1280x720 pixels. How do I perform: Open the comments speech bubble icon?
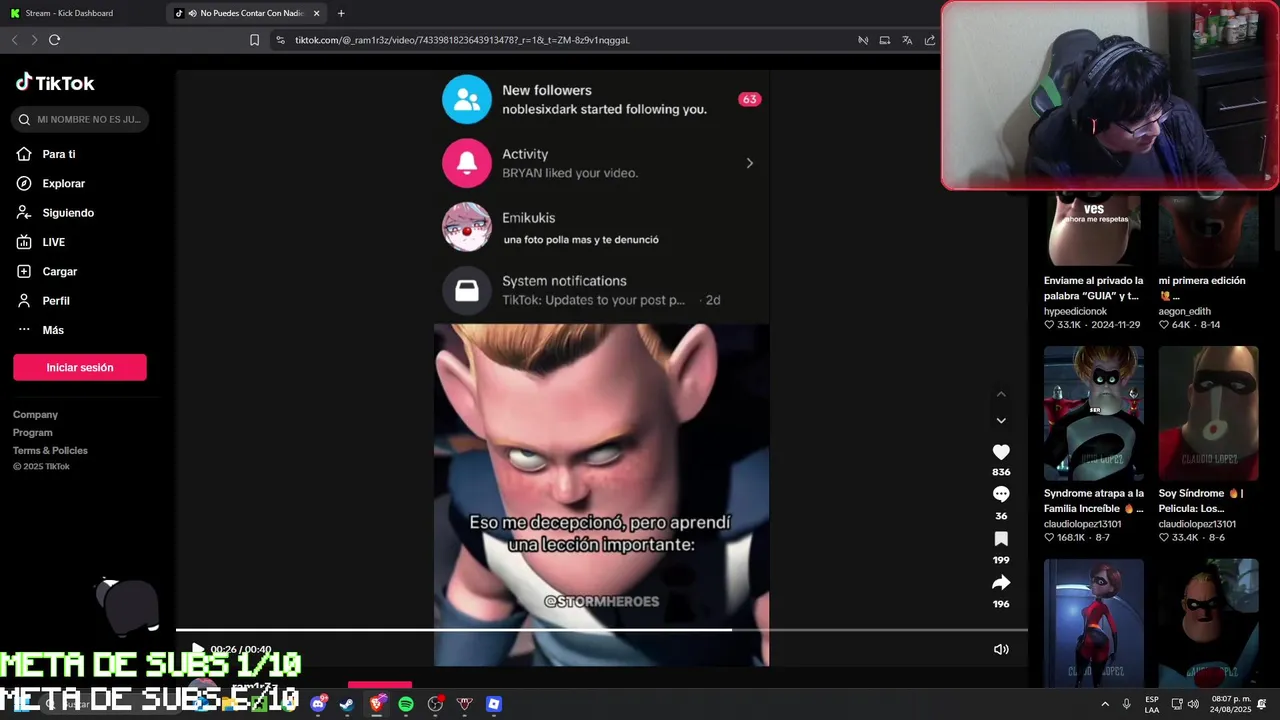(1001, 494)
